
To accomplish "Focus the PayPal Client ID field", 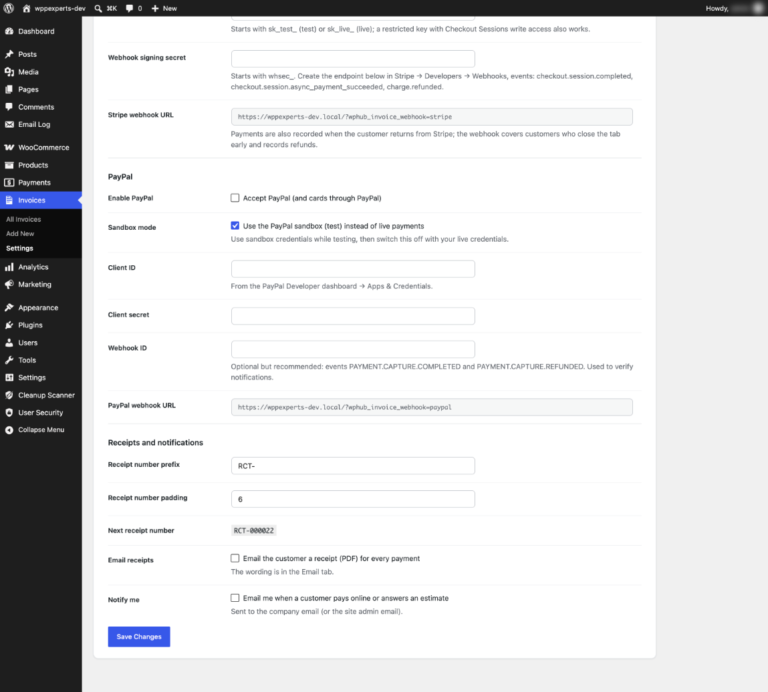I will [x=353, y=269].
